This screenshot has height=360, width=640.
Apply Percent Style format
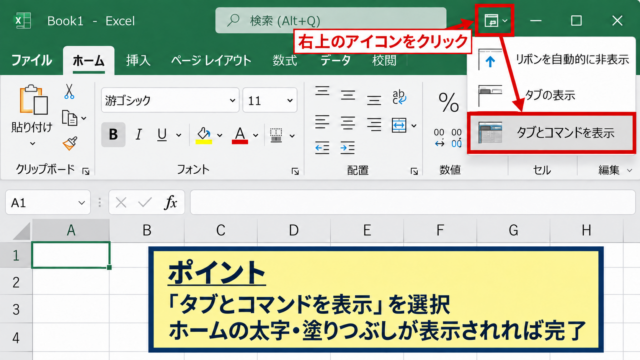tap(449, 102)
